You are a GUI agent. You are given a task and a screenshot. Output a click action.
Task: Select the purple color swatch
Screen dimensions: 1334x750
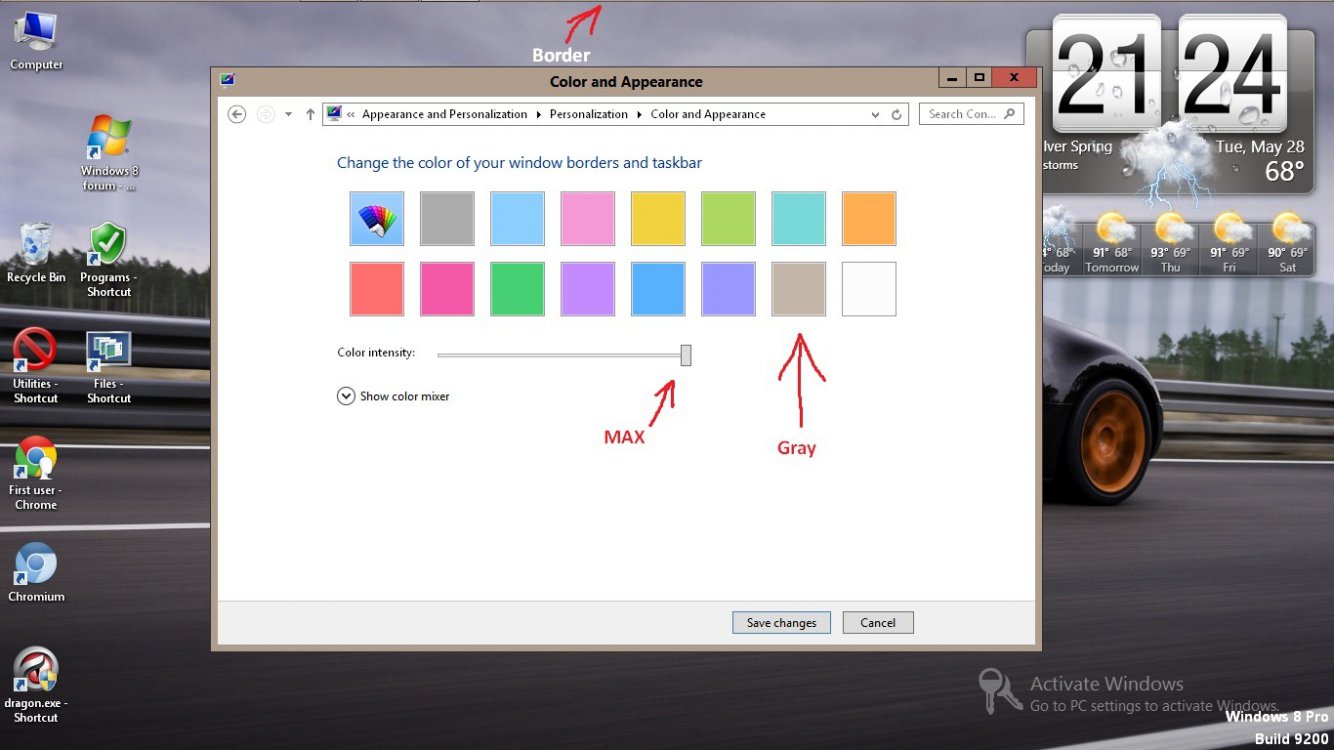pos(588,289)
